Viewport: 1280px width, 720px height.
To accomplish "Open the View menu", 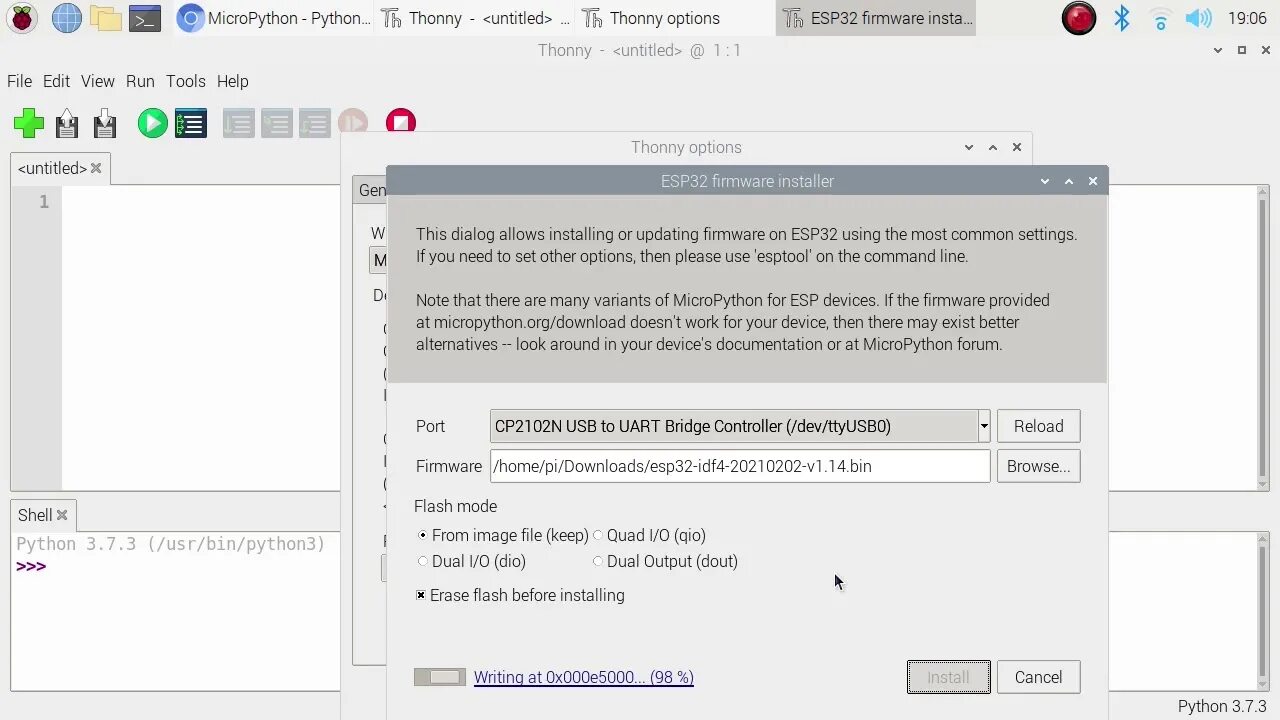I will tap(98, 81).
